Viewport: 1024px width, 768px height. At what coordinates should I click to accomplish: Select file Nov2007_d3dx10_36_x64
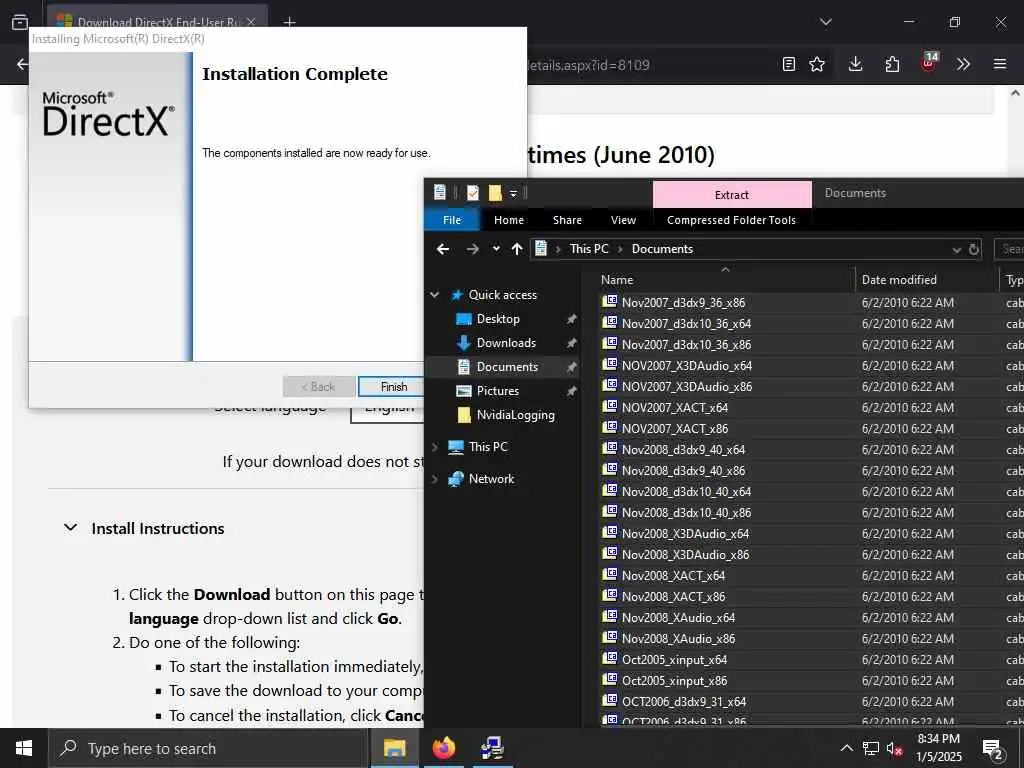[x=686, y=323]
